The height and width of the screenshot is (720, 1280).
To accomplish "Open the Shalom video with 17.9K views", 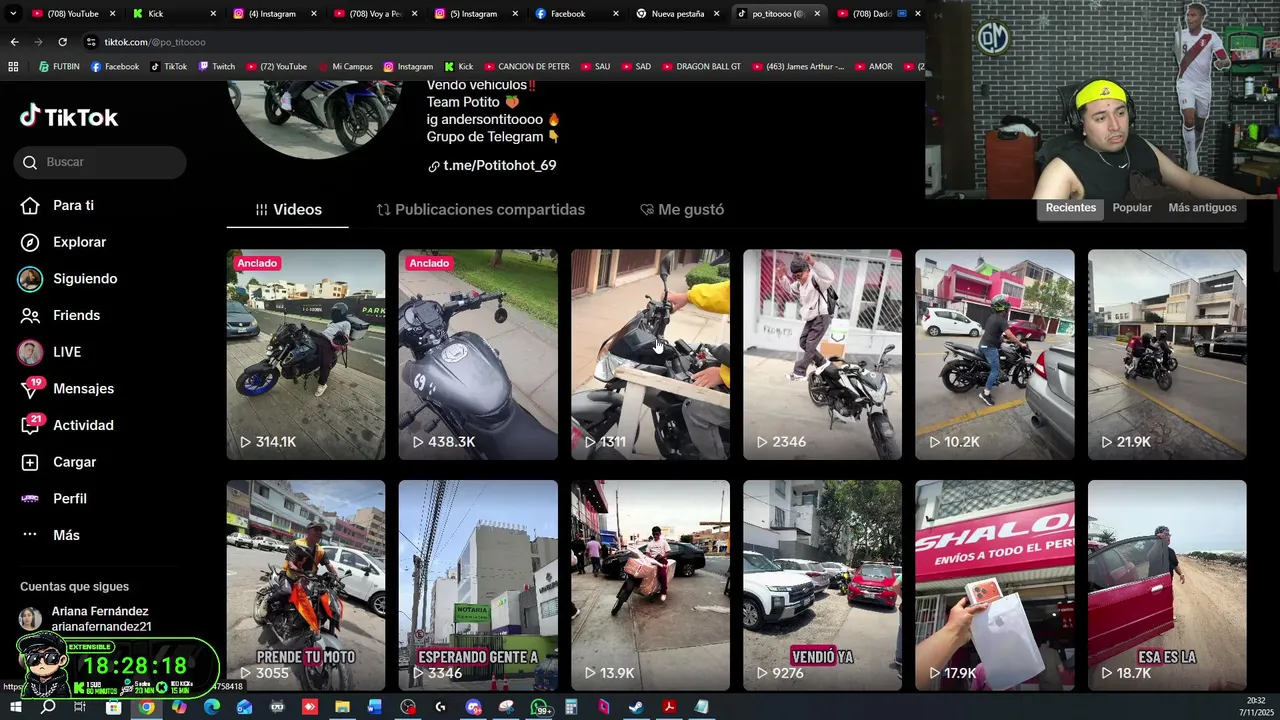I will pos(995,585).
